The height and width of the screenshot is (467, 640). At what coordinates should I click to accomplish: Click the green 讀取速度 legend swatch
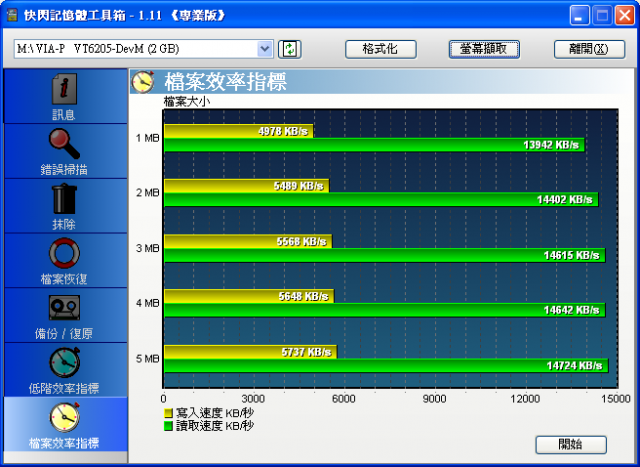168,426
